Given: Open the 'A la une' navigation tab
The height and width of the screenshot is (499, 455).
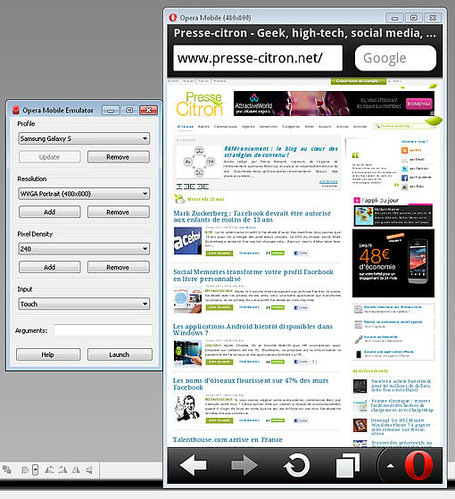Looking at the screenshot, I should (x=185, y=127).
